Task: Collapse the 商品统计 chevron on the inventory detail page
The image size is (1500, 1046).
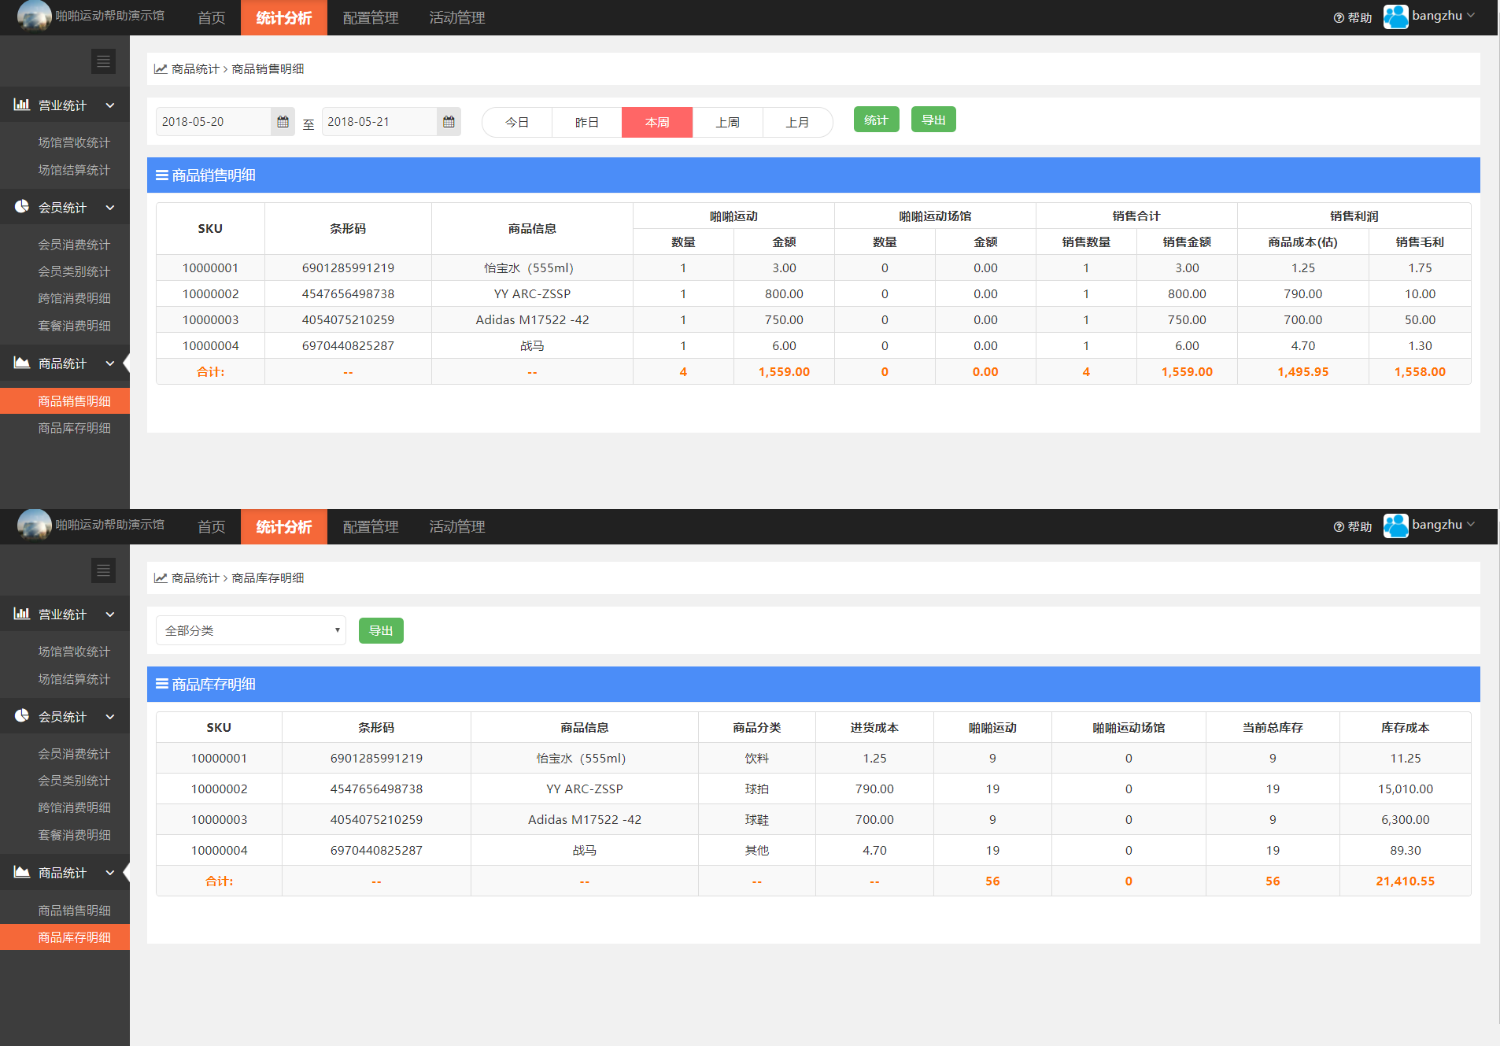Action: click(110, 872)
